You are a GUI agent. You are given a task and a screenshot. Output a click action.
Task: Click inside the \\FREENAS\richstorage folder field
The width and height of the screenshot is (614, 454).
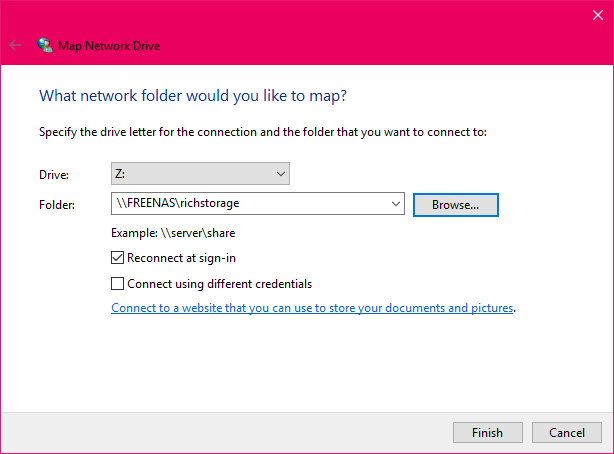tap(250, 204)
